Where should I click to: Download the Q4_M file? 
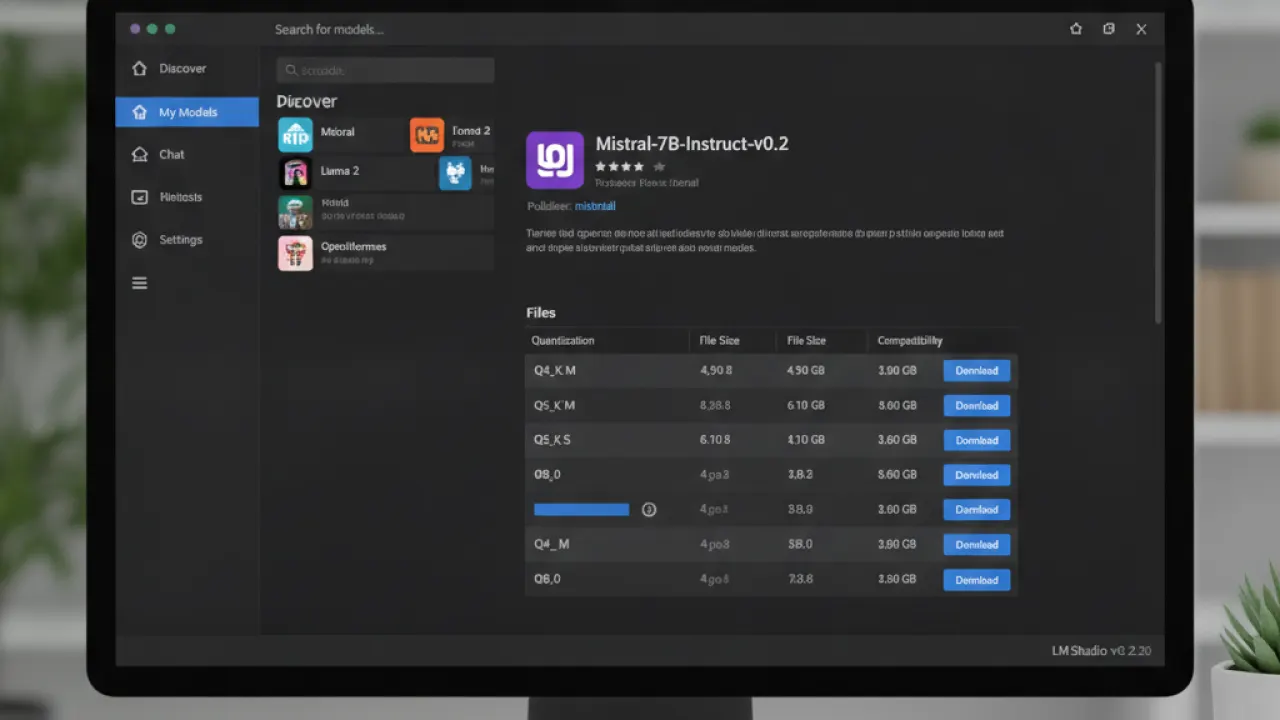(x=977, y=545)
